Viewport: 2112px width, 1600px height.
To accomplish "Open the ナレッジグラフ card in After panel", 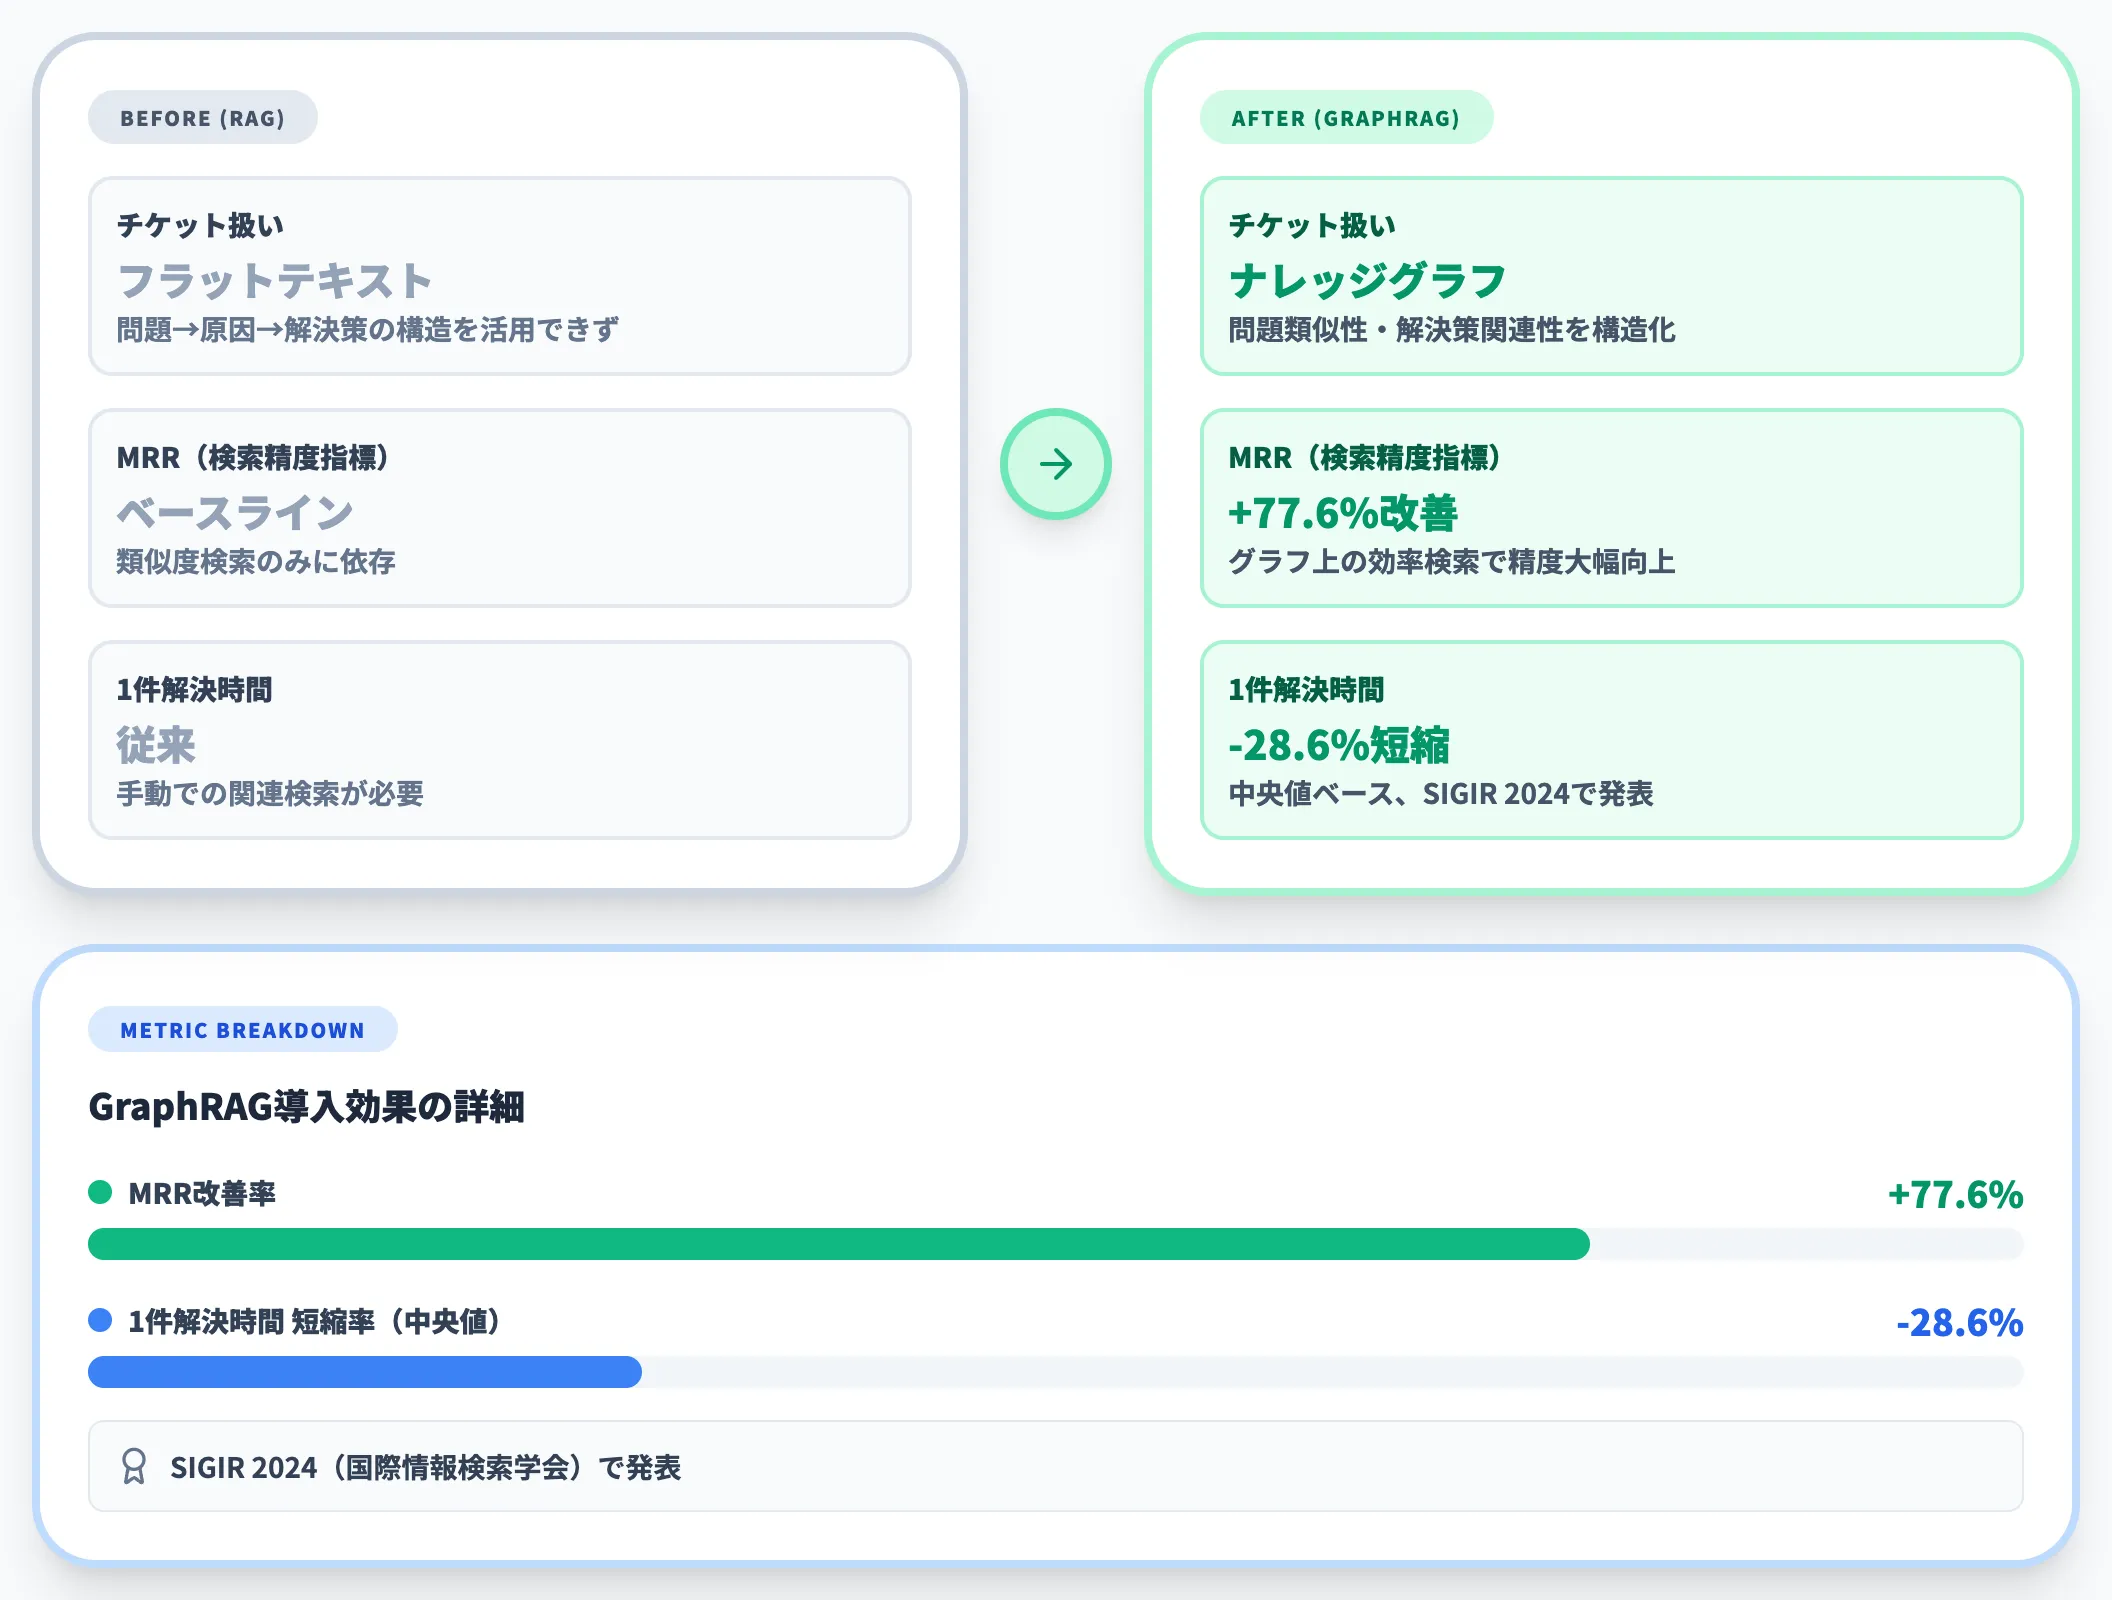I will point(1611,276).
